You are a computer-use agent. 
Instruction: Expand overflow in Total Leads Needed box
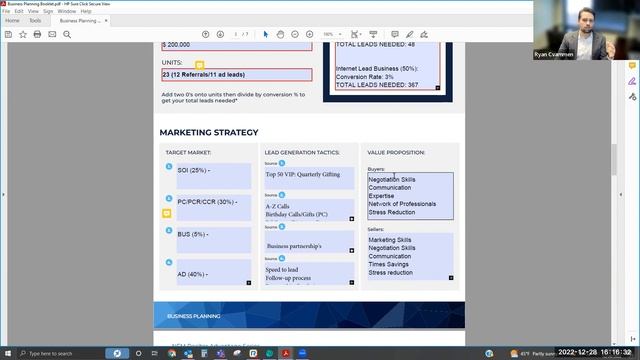[x=438, y=88]
